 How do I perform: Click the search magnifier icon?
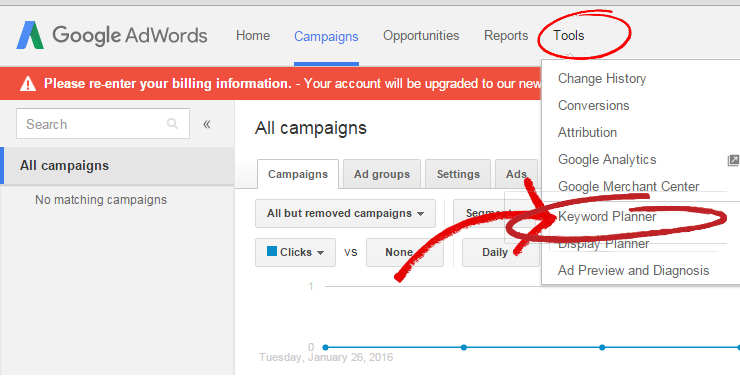point(172,124)
